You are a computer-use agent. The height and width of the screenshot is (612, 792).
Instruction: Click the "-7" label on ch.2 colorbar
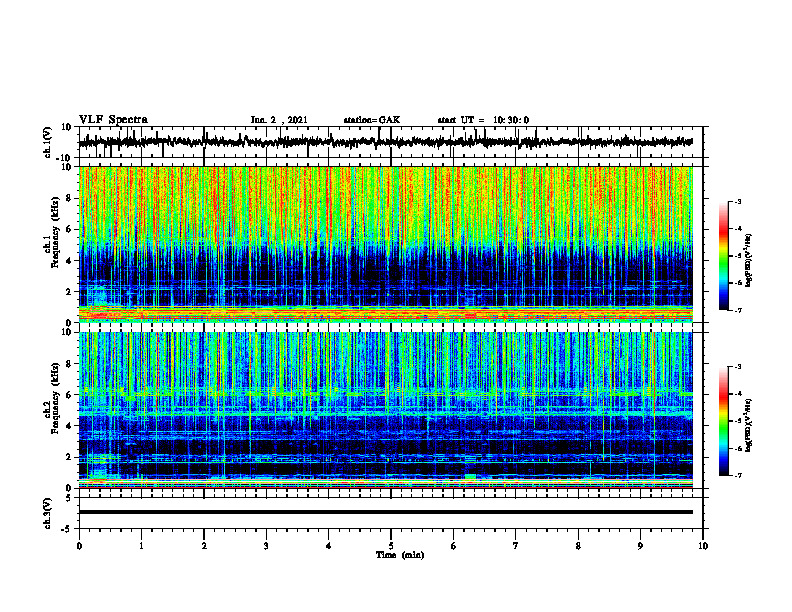[737, 475]
